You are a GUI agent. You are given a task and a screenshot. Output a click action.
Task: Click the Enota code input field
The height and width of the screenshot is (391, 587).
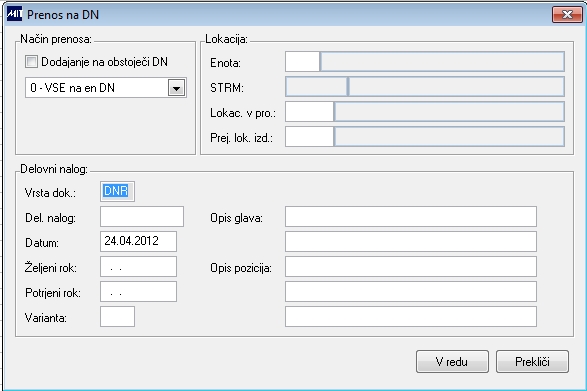pos(302,62)
